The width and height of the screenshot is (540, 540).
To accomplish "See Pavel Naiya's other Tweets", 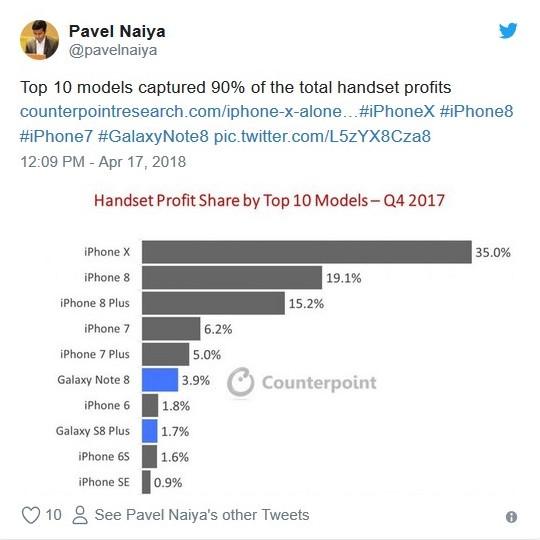I will (x=202, y=515).
